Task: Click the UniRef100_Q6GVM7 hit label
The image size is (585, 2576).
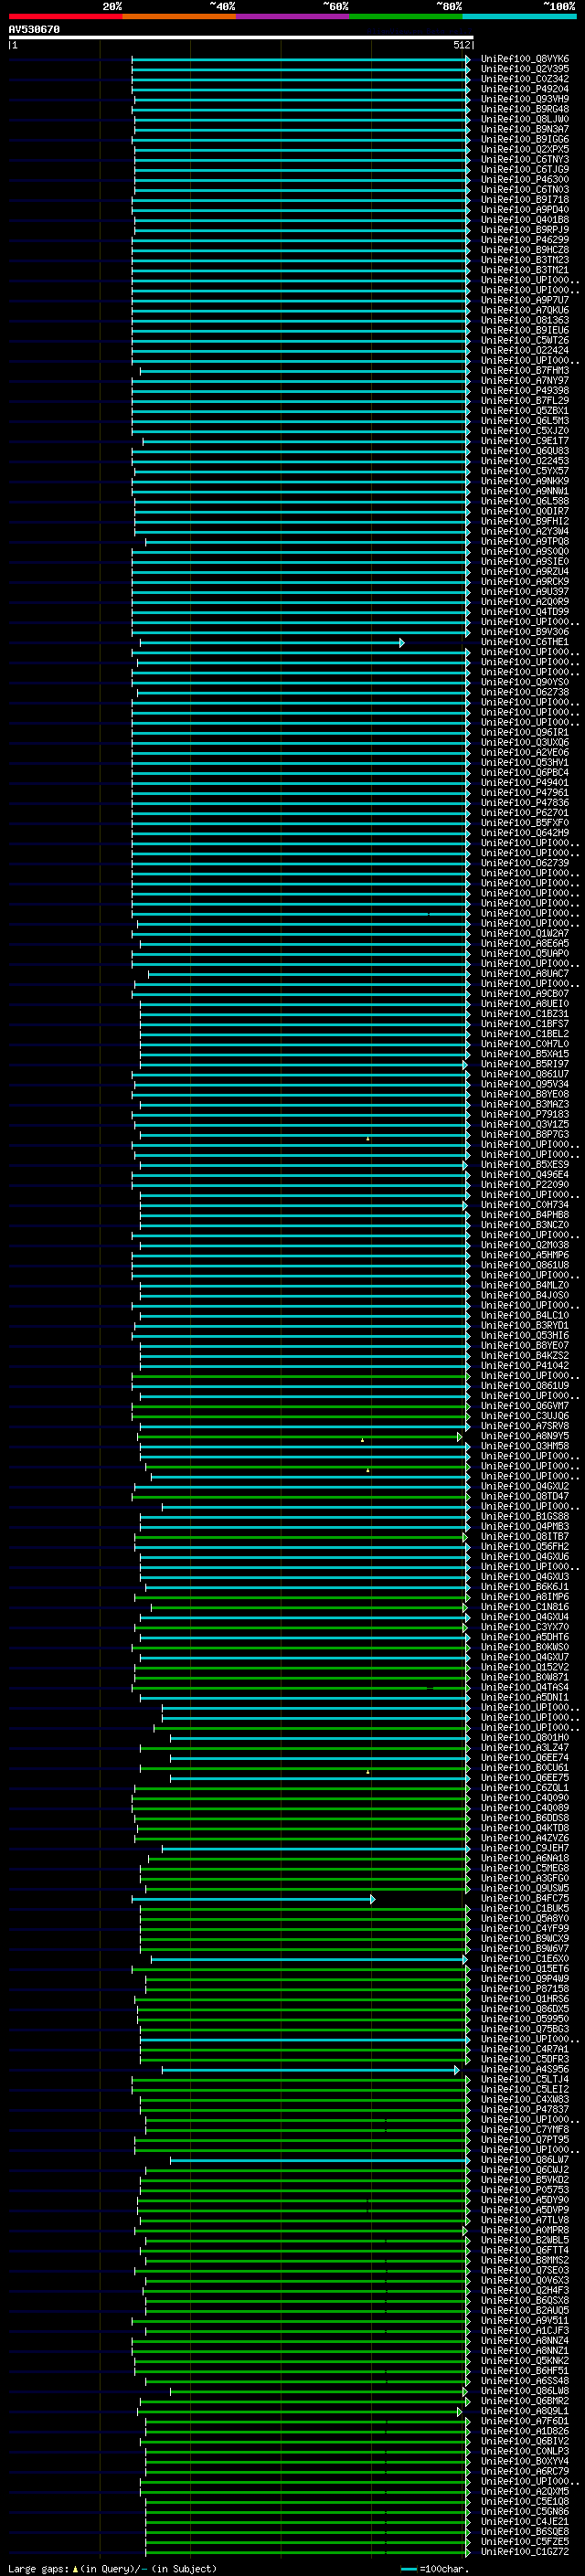Action: point(525,1405)
